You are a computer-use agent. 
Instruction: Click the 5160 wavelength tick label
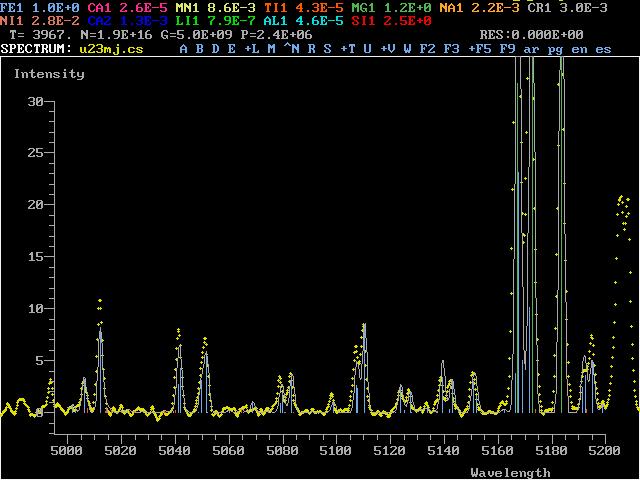(x=498, y=451)
